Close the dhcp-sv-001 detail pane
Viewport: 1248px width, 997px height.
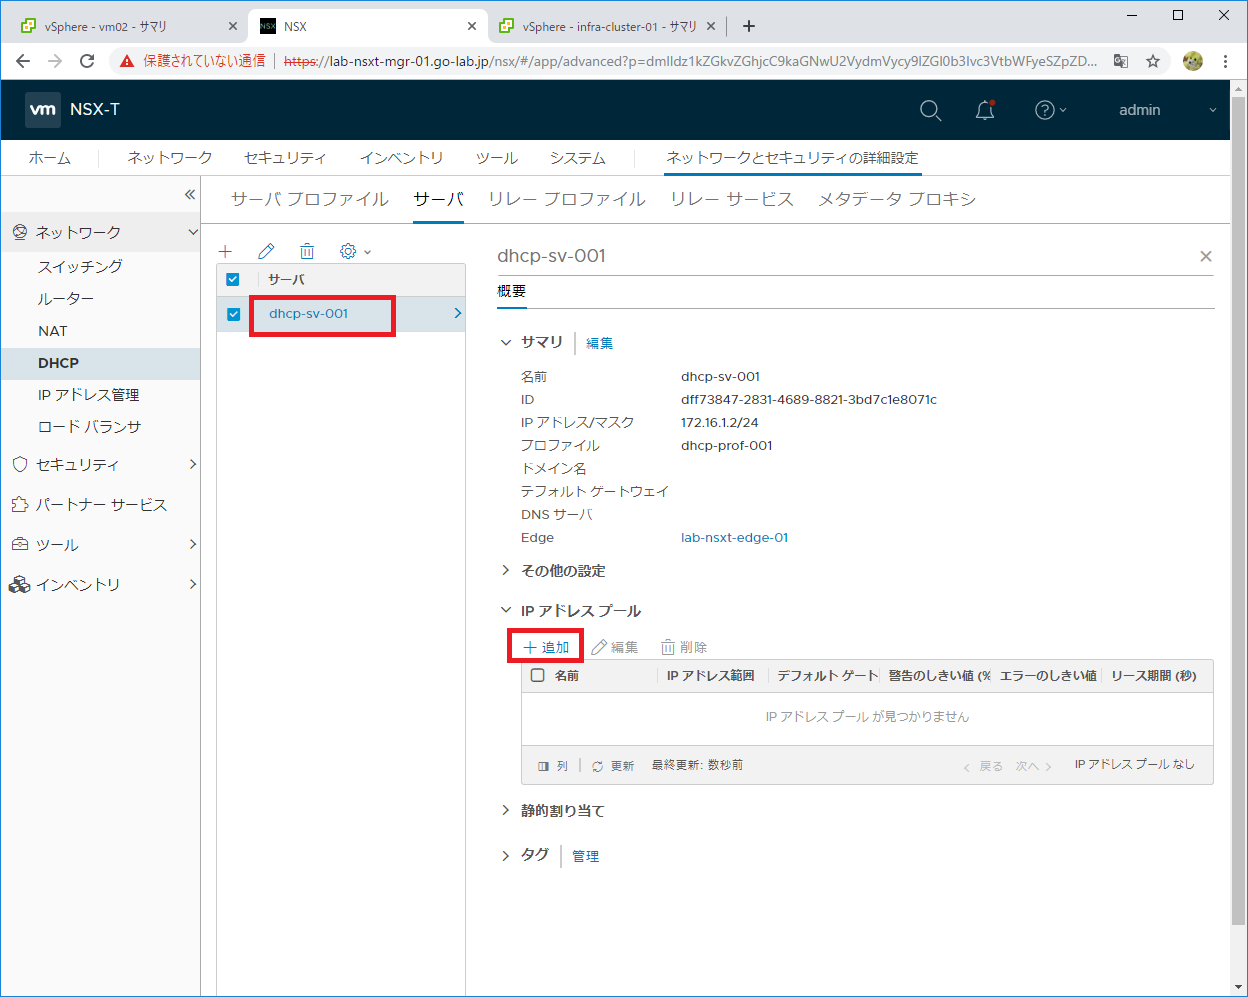(1206, 256)
